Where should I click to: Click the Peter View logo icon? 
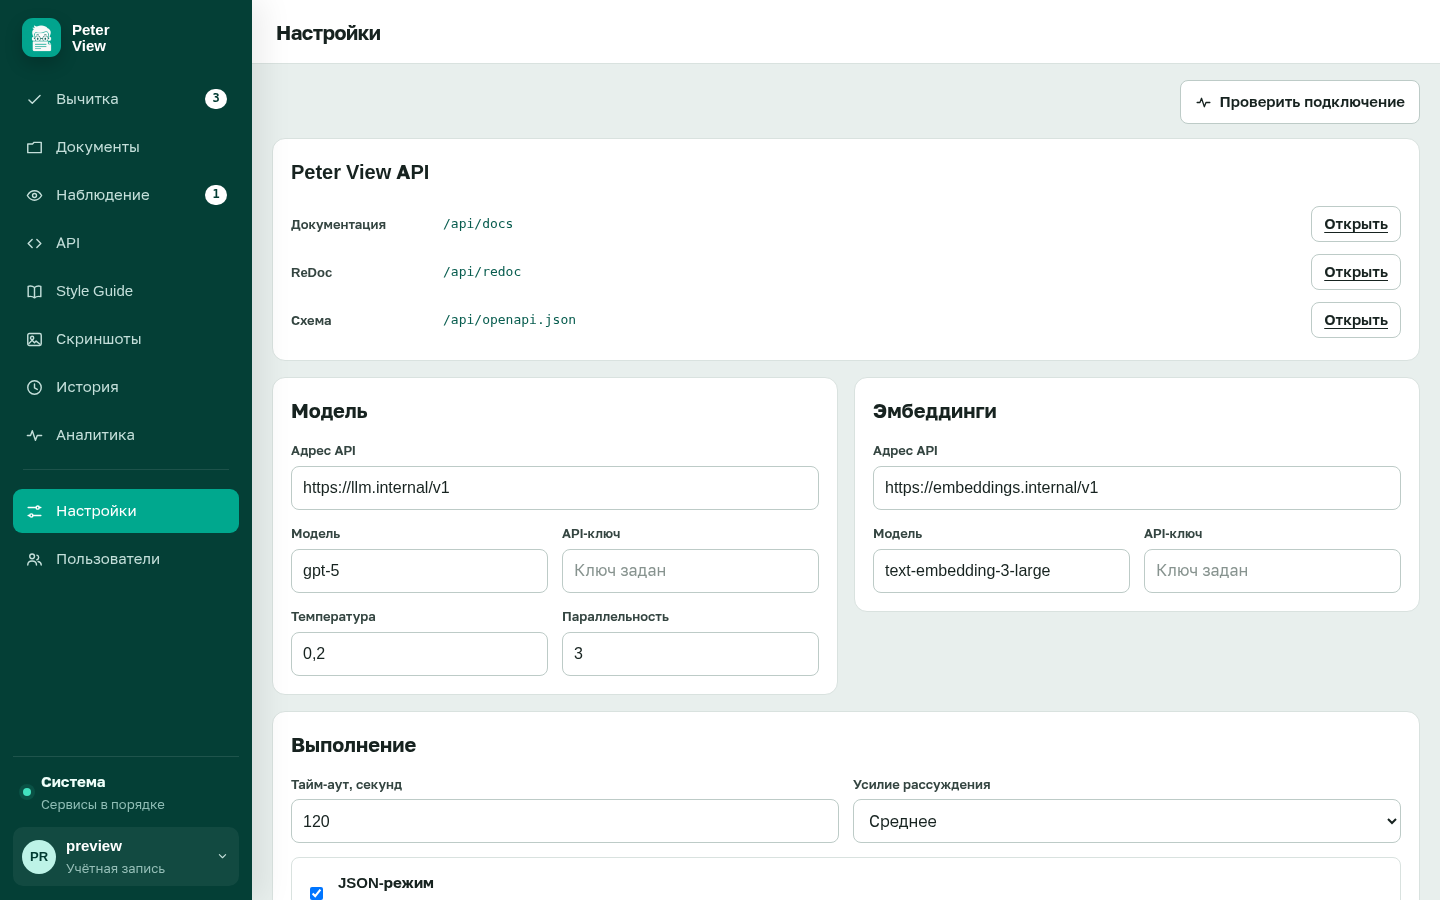[41, 38]
